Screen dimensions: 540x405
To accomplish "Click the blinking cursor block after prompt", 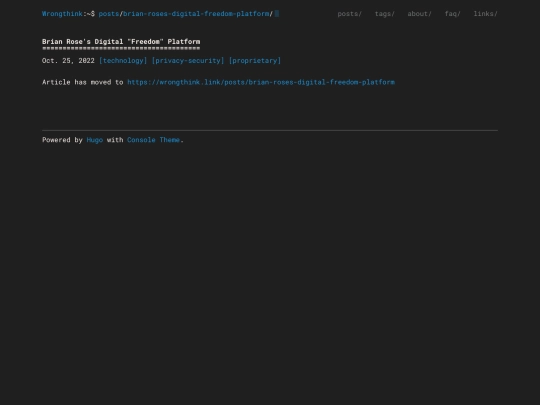I will [277, 14].
